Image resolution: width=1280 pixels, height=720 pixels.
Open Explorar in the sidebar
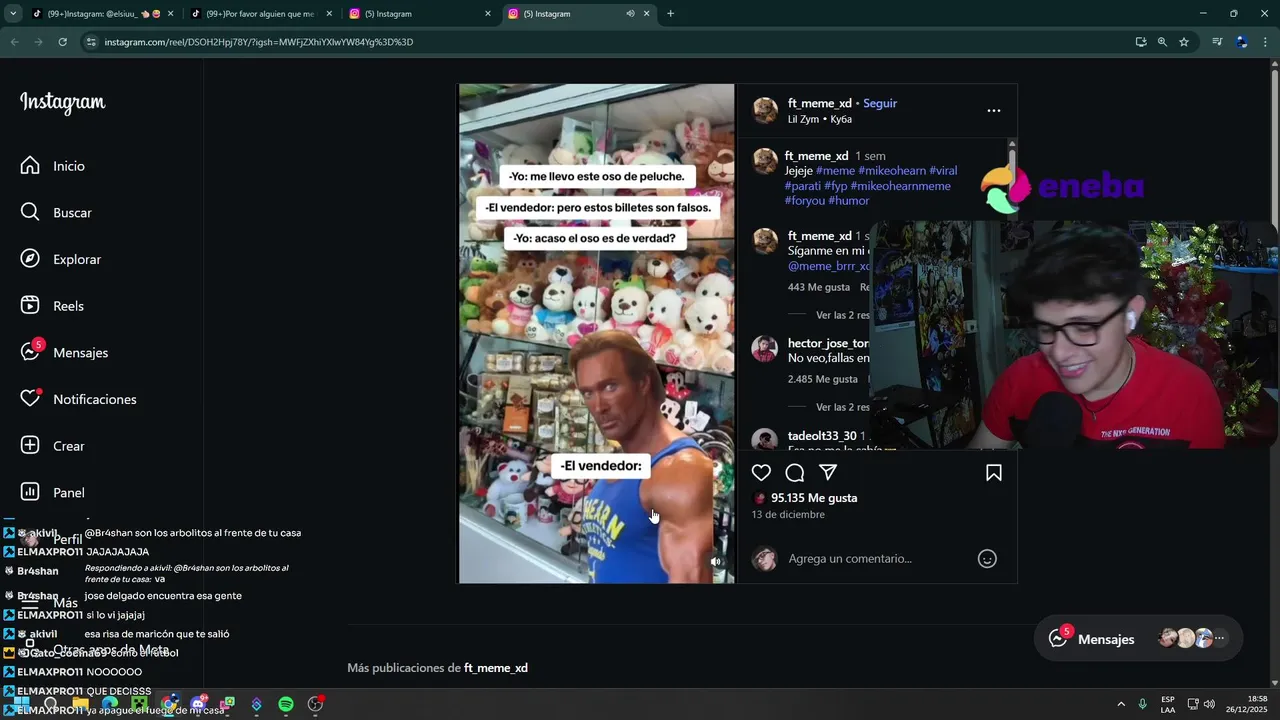[x=62, y=259]
